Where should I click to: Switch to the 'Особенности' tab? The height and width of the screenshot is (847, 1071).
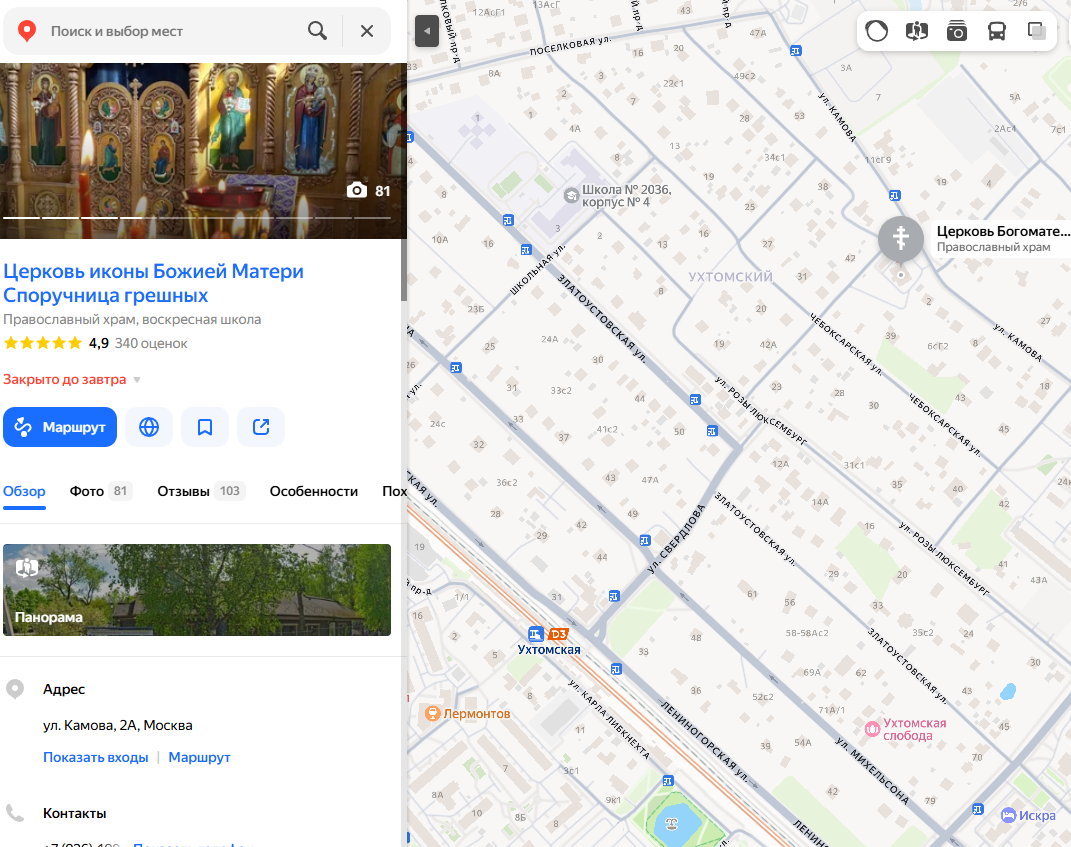(x=314, y=491)
